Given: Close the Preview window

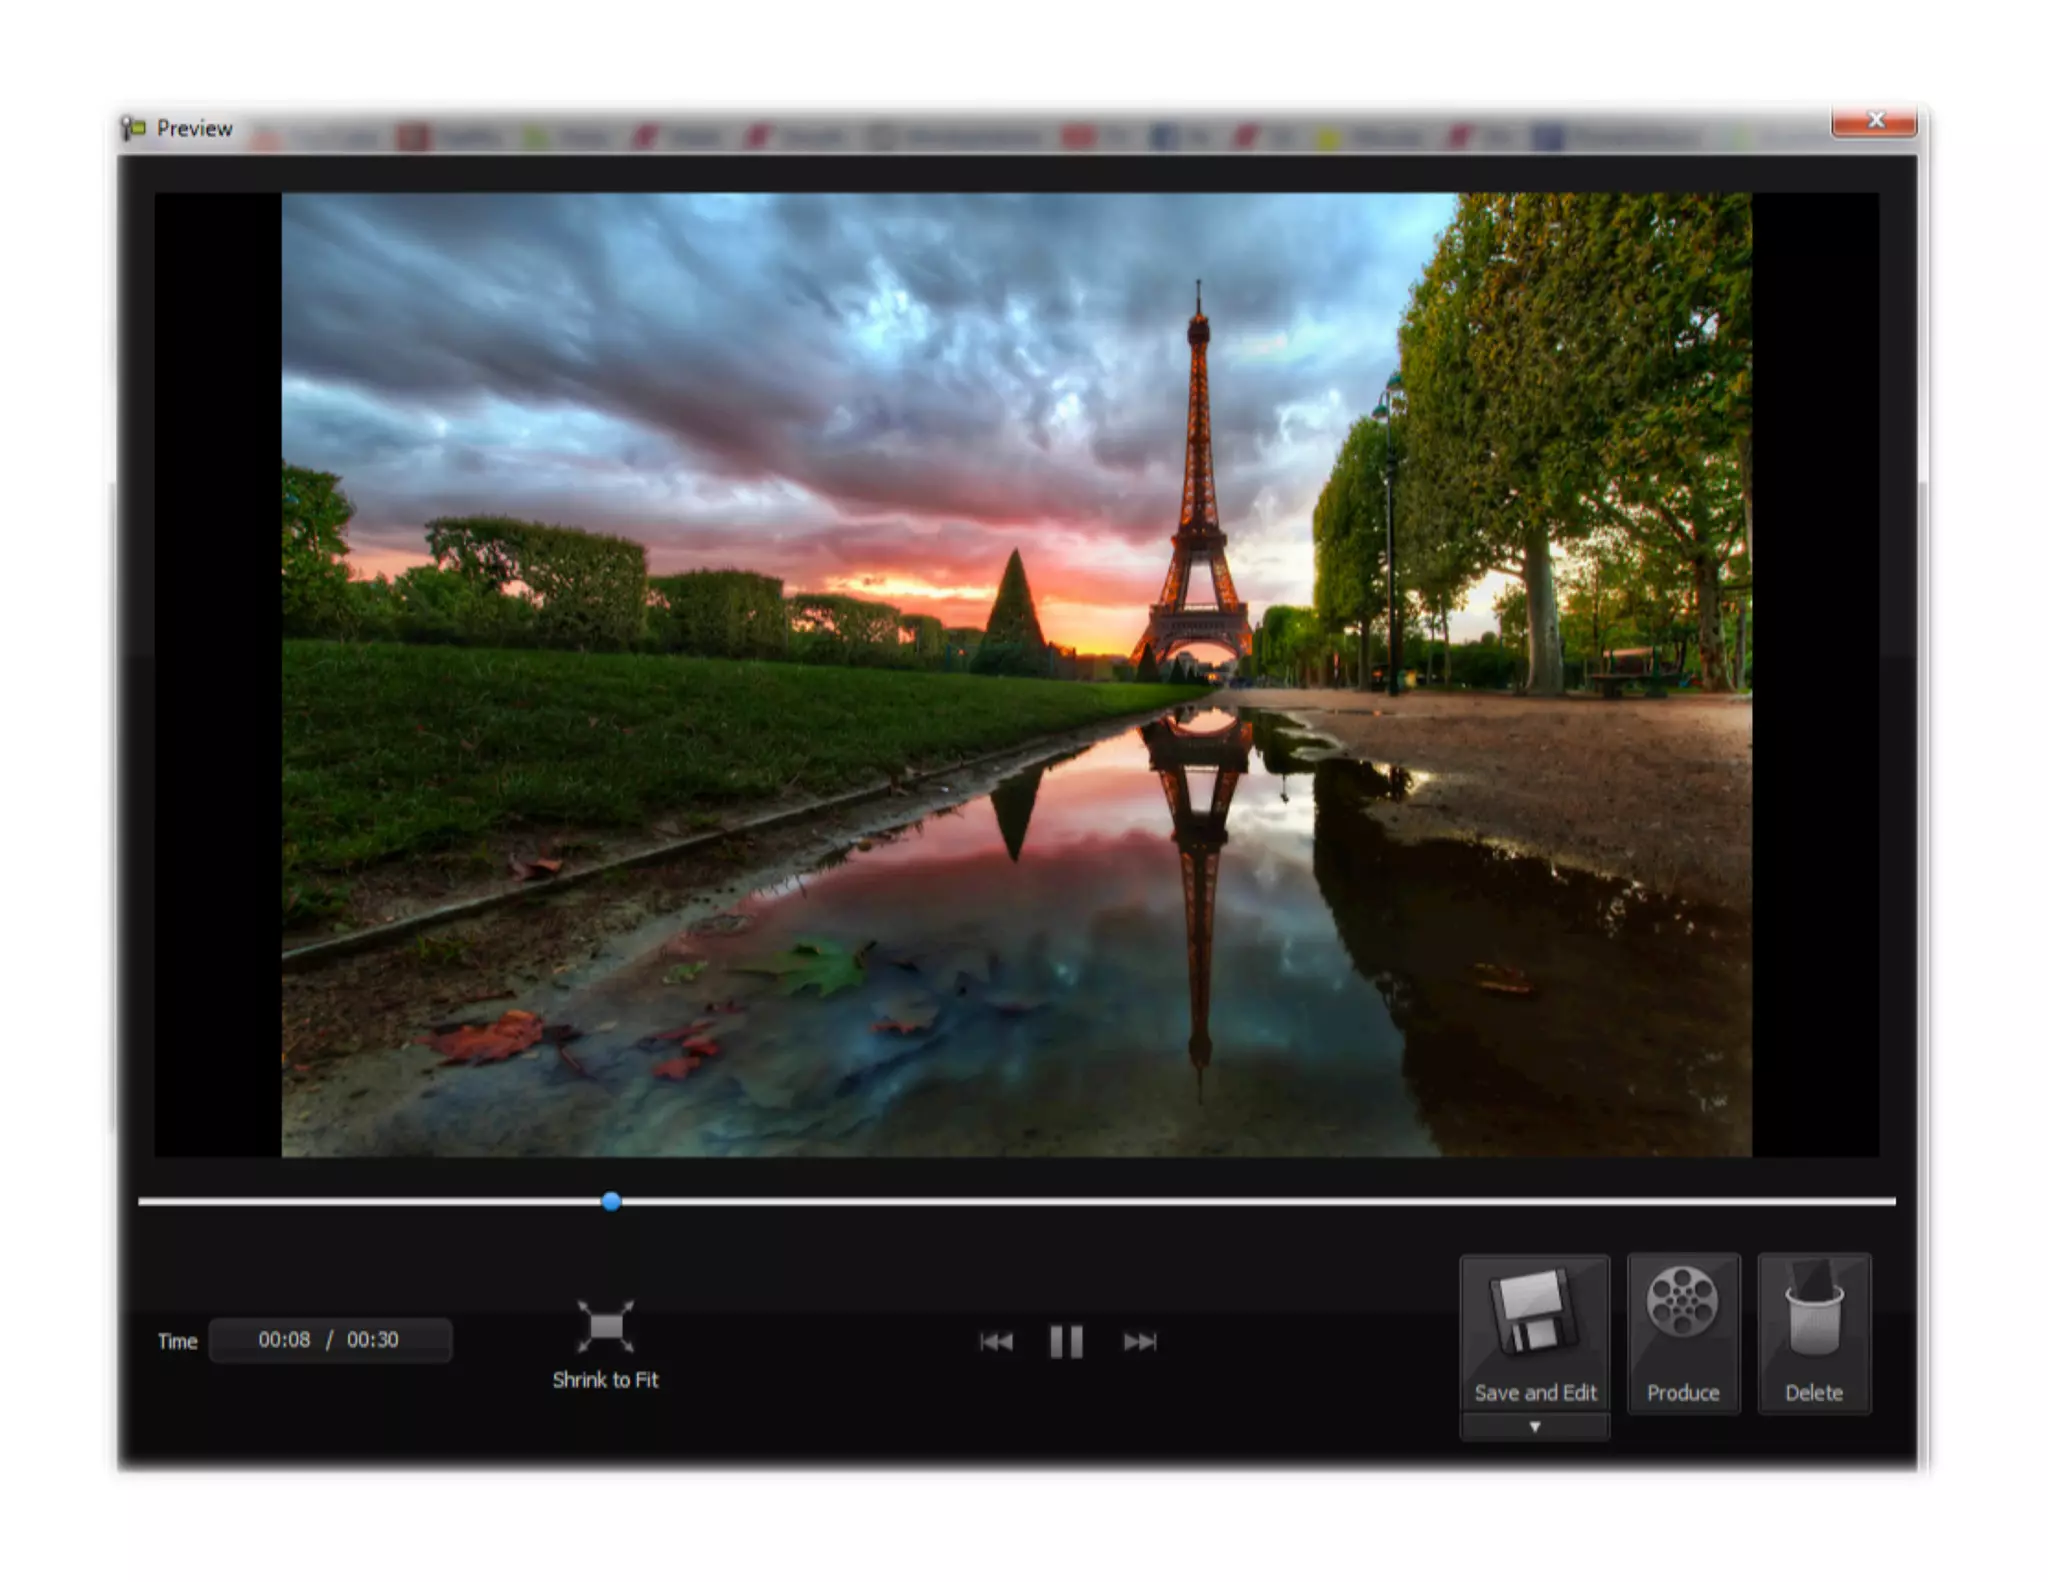Looking at the screenshot, I should [x=1874, y=121].
